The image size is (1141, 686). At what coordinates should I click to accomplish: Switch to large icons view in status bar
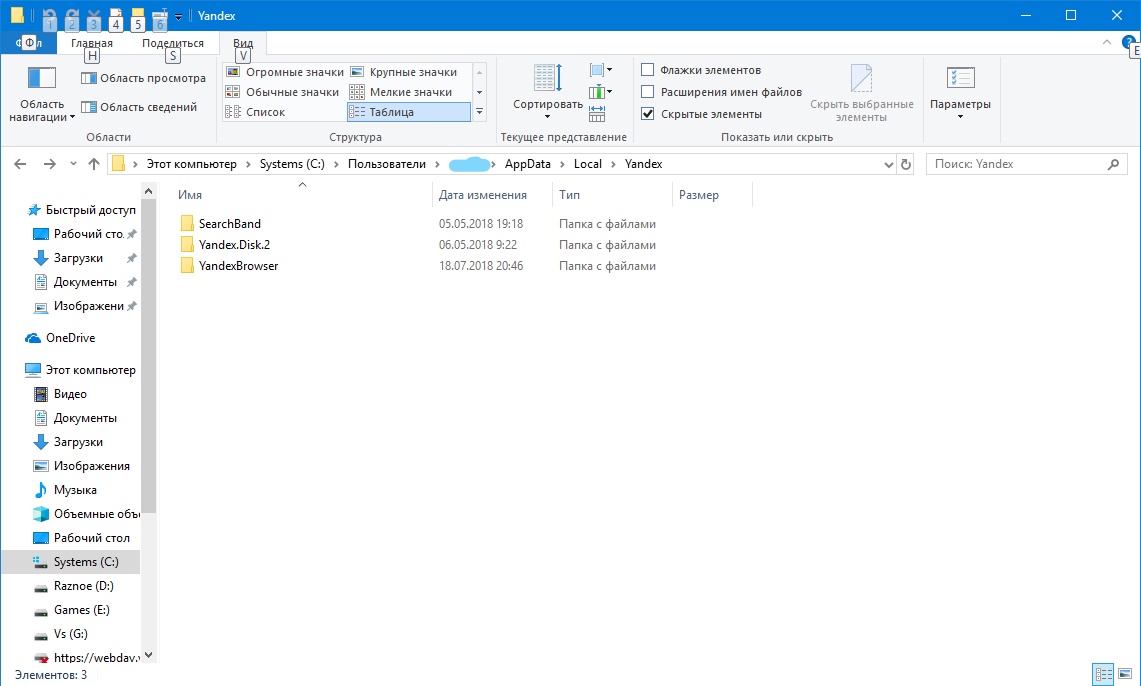point(1126,674)
